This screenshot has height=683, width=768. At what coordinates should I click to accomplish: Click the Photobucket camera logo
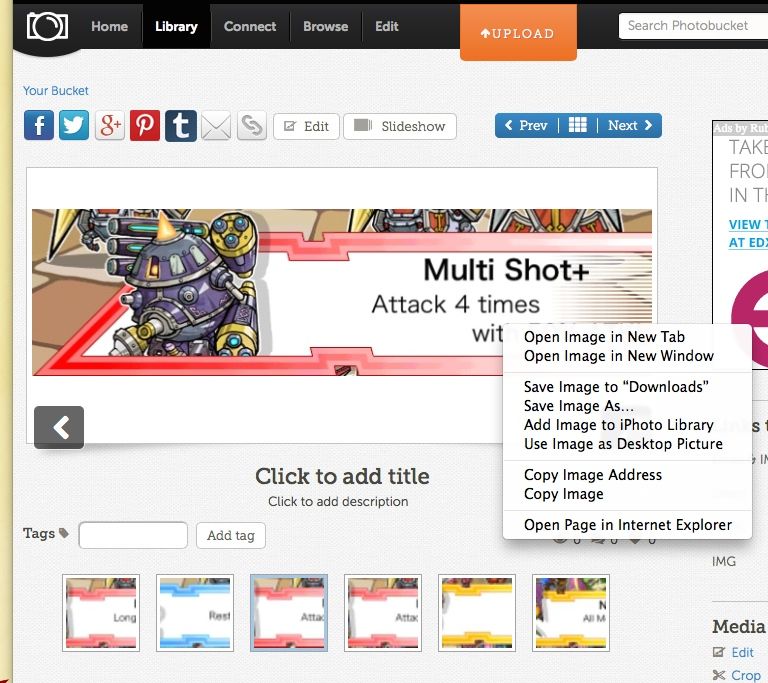point(46,26)
